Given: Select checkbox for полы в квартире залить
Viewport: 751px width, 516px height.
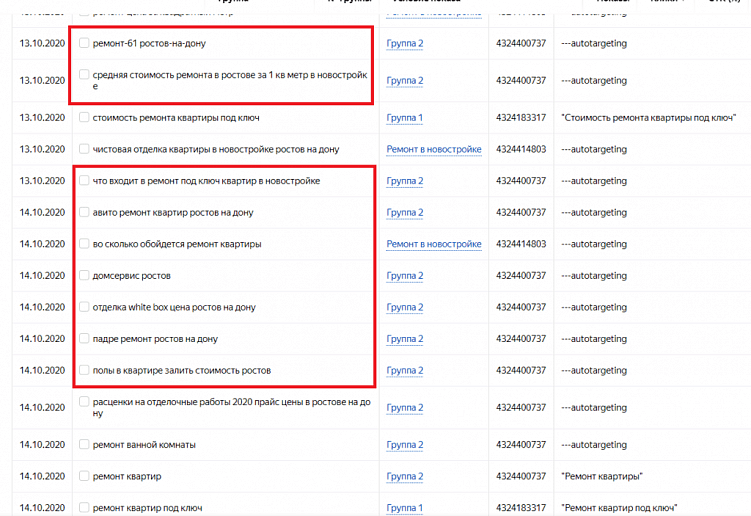Looking at the screenshot, I should point(84,370).
